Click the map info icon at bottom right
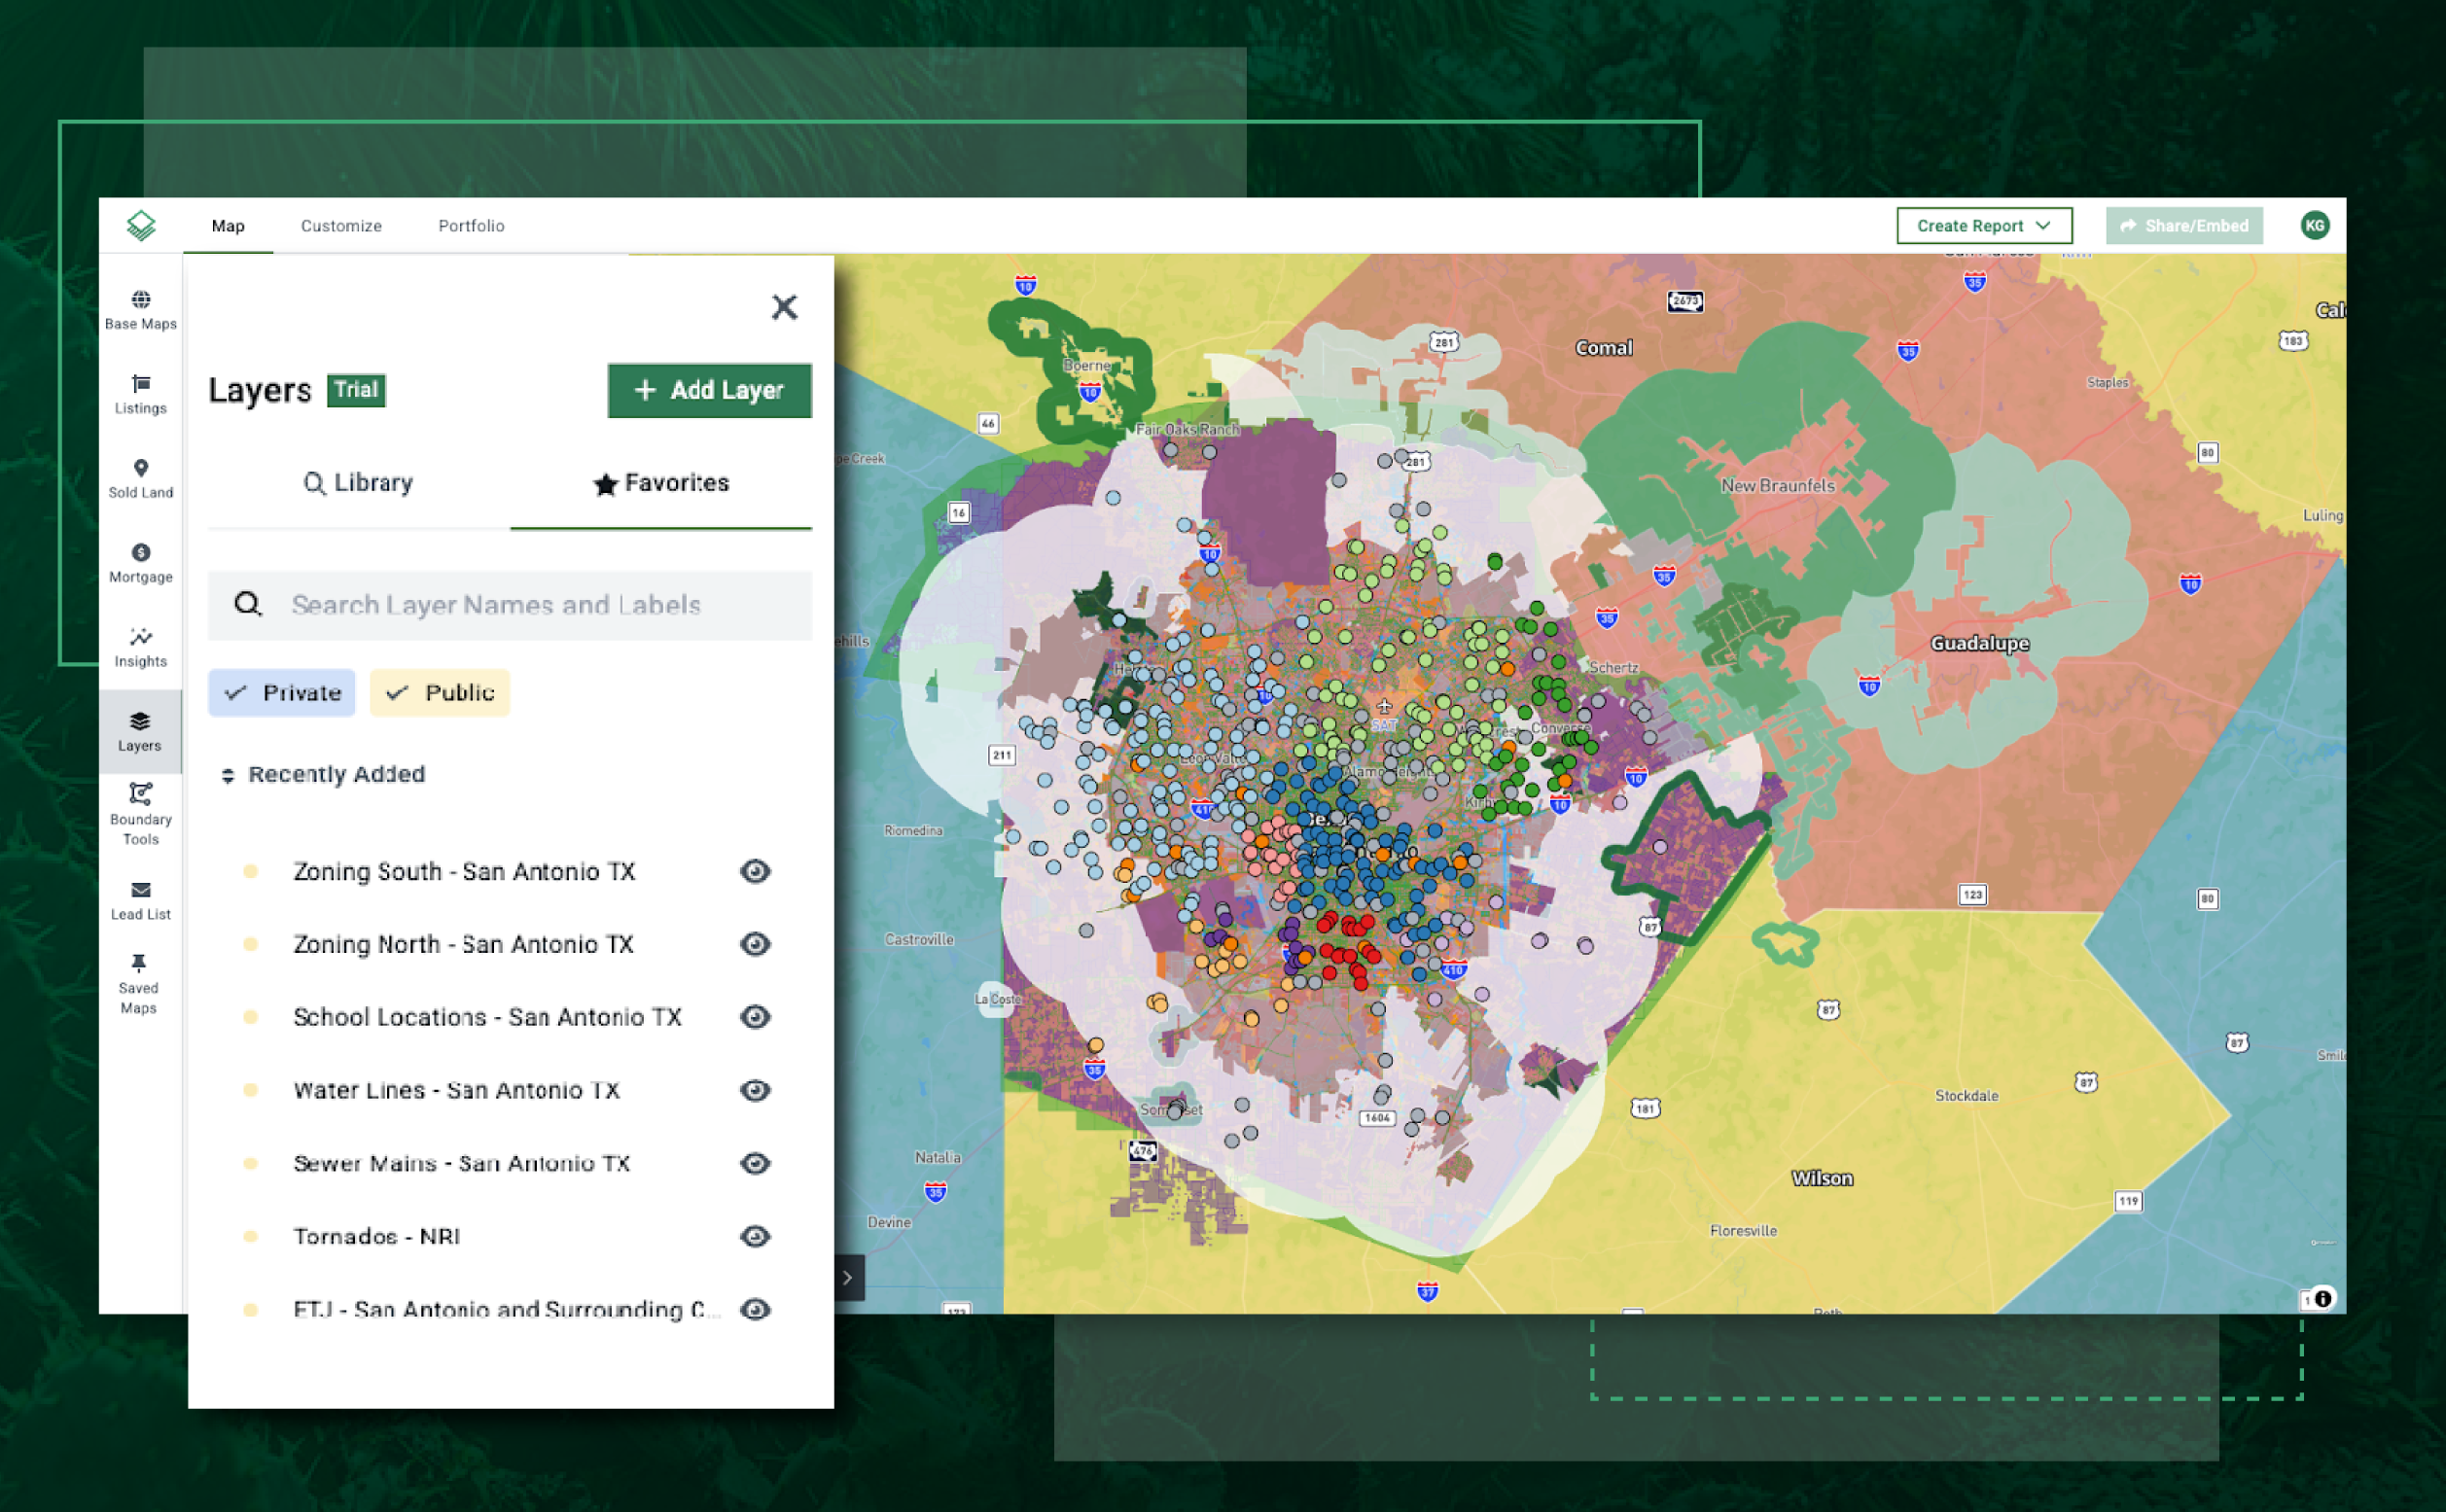 (x=2322, y=1298)
